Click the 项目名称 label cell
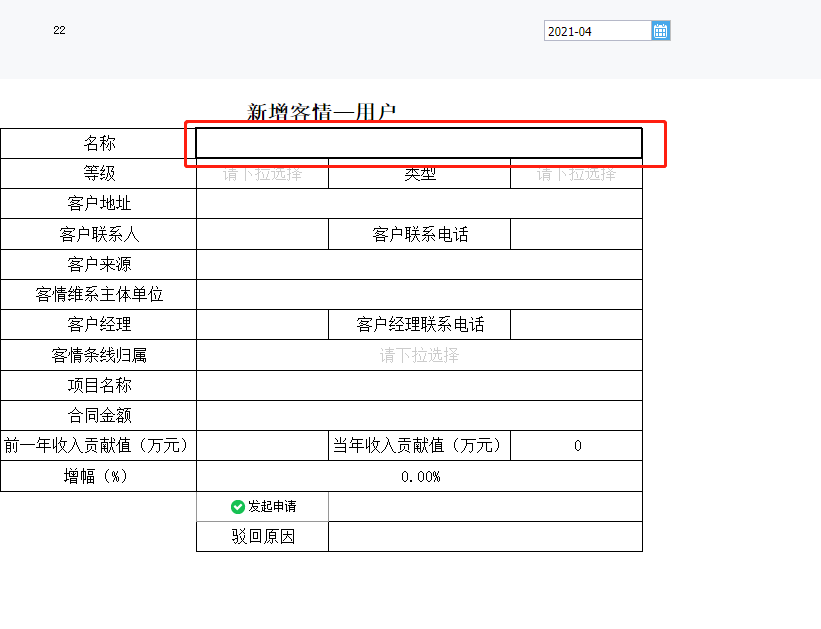The height and width of the screenshot is (629, 821). click(98, 385)
